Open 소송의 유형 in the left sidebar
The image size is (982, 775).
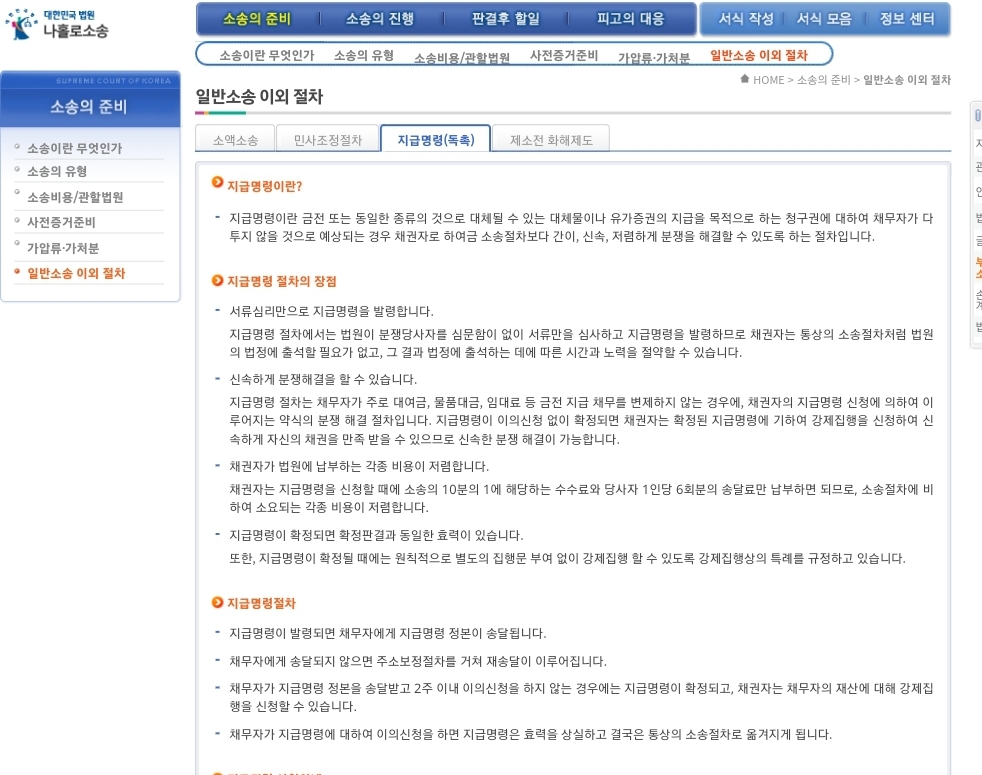[x=57, y=171]
